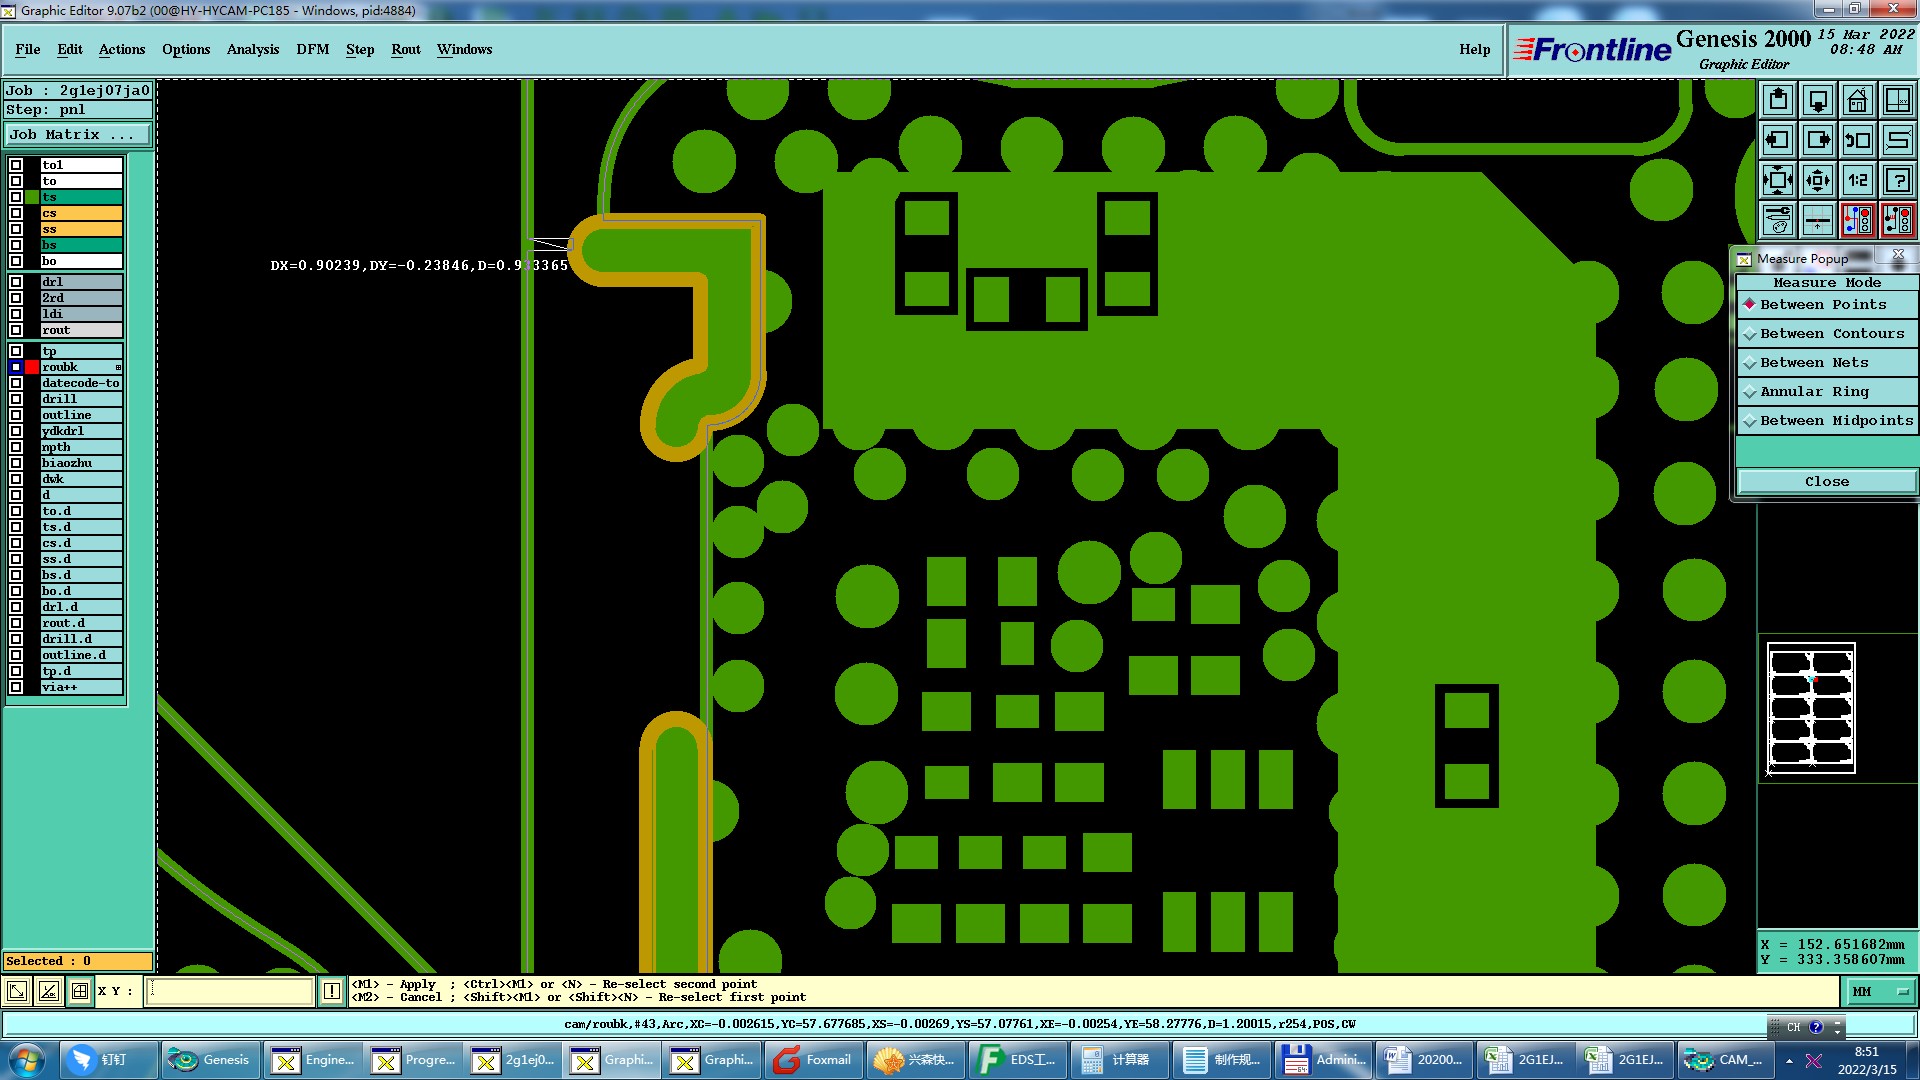
Task: Click the 1:2 zoom scale icon
Action: 1857,180
